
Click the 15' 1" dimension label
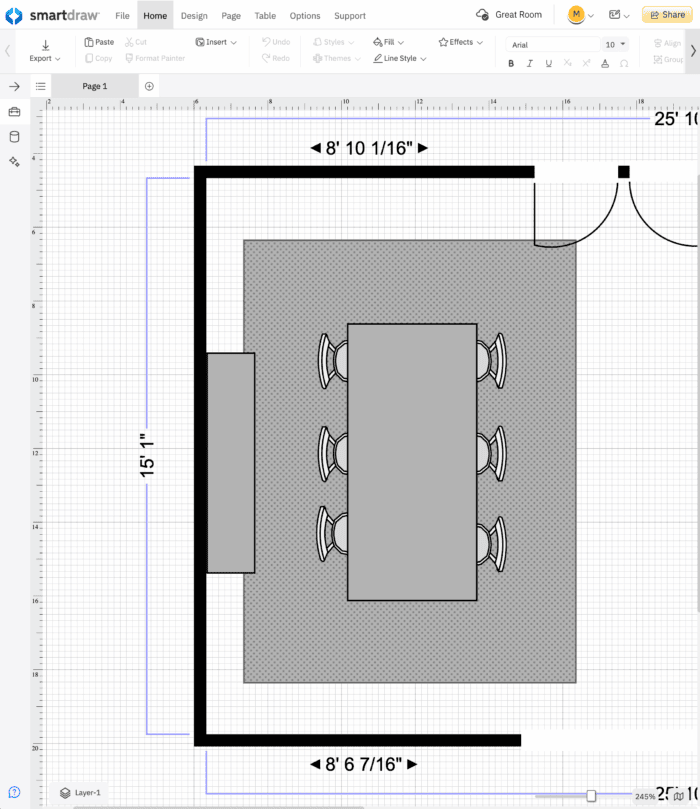(x=147, y=456)
